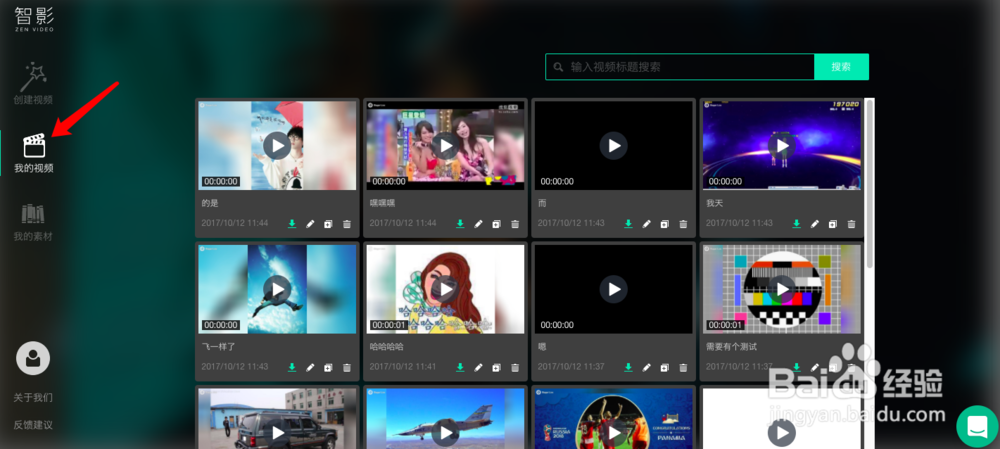Play the 我天 video
This screenshot has height=449, width=1000.
(x=782, y=145)
